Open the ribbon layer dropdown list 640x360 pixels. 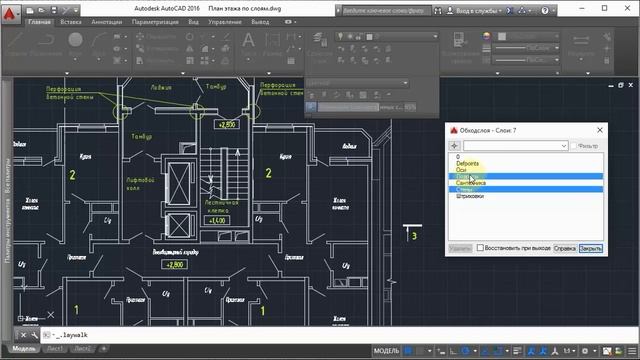click(x=386, y=37)
